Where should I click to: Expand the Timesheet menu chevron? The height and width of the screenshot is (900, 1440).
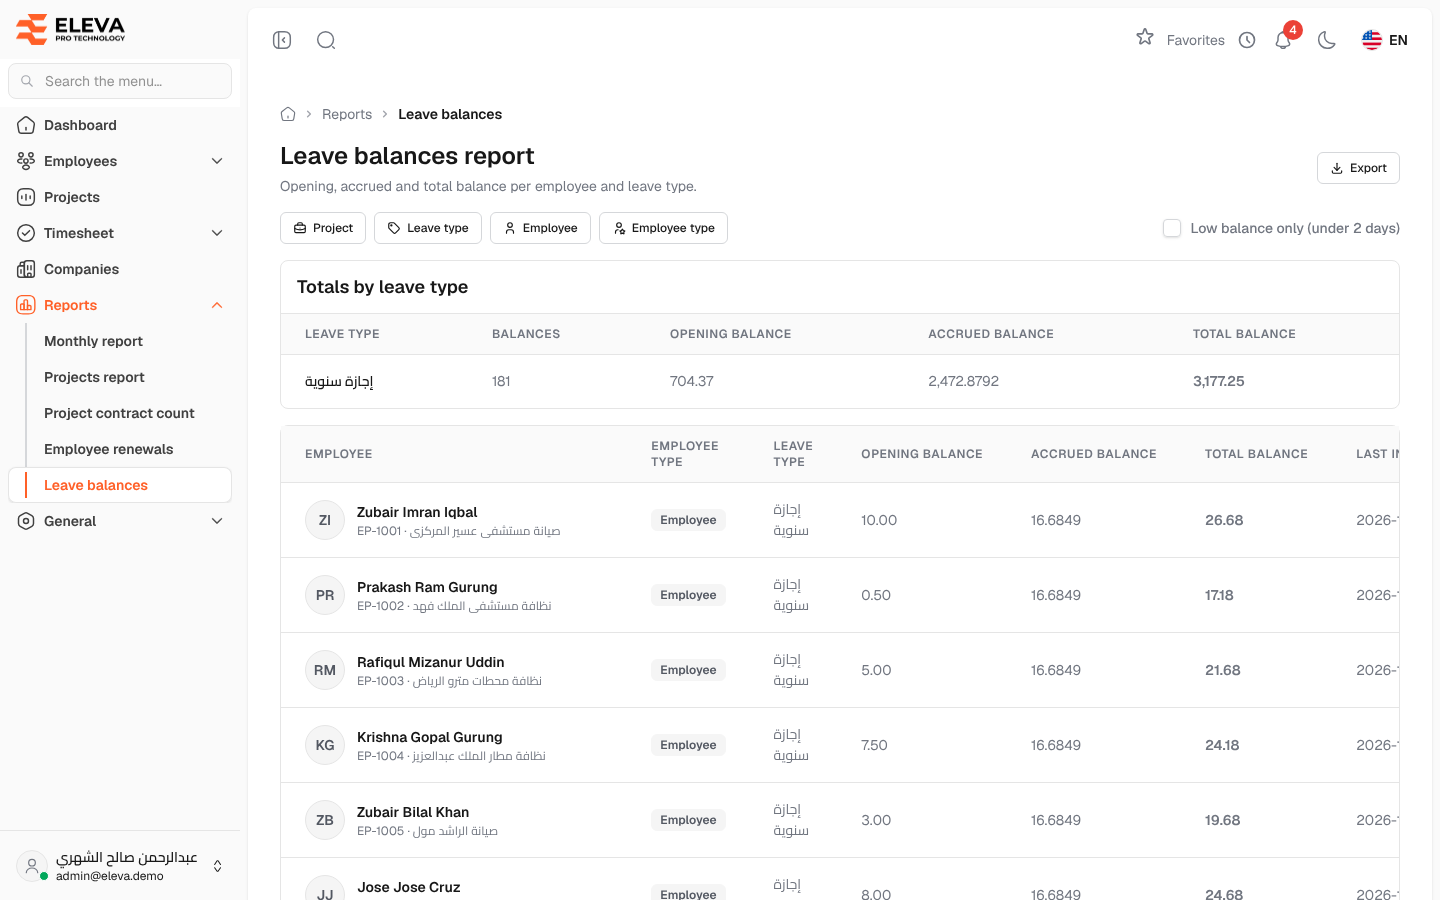click(217, 233)
